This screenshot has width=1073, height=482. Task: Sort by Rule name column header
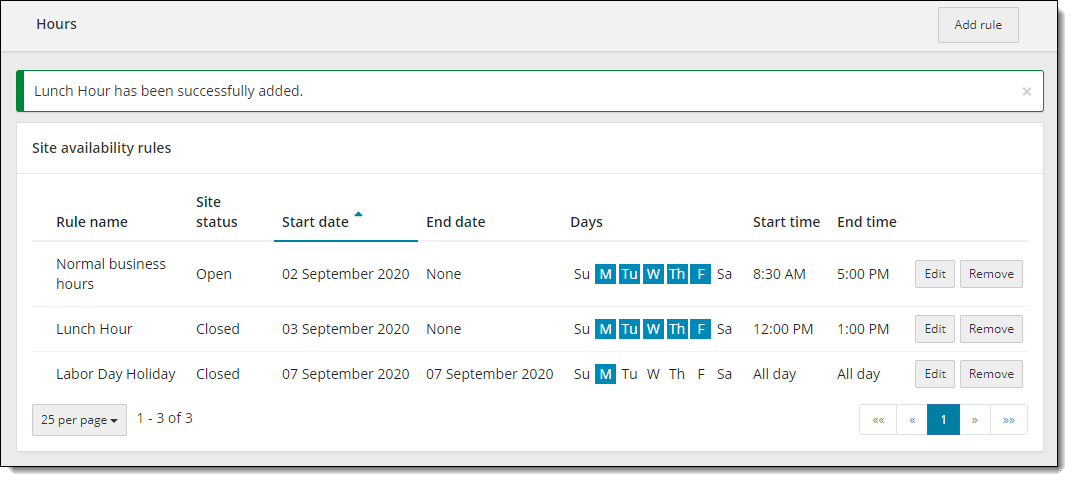click(92, 222)
